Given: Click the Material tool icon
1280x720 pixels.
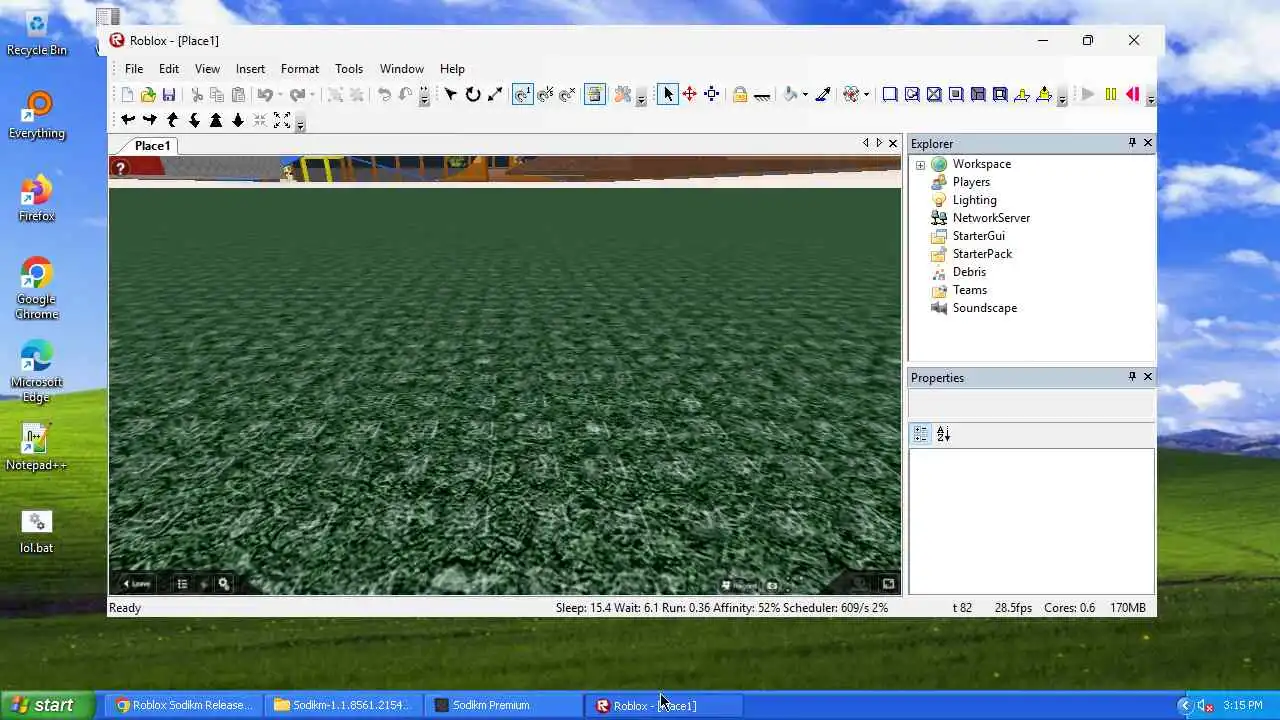Looking at the screenshot, I should pyautogui.click(x=851, y=94).
